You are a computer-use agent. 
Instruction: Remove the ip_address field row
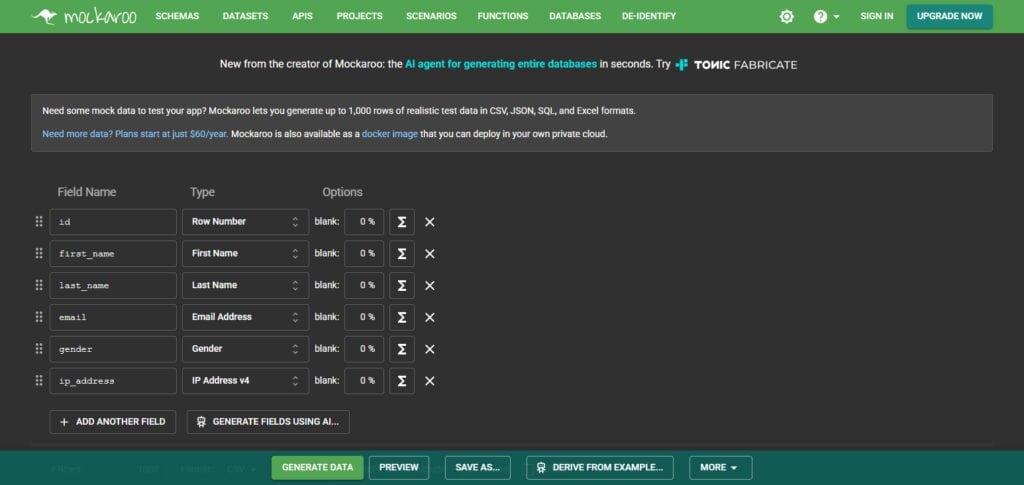(430, 381)
